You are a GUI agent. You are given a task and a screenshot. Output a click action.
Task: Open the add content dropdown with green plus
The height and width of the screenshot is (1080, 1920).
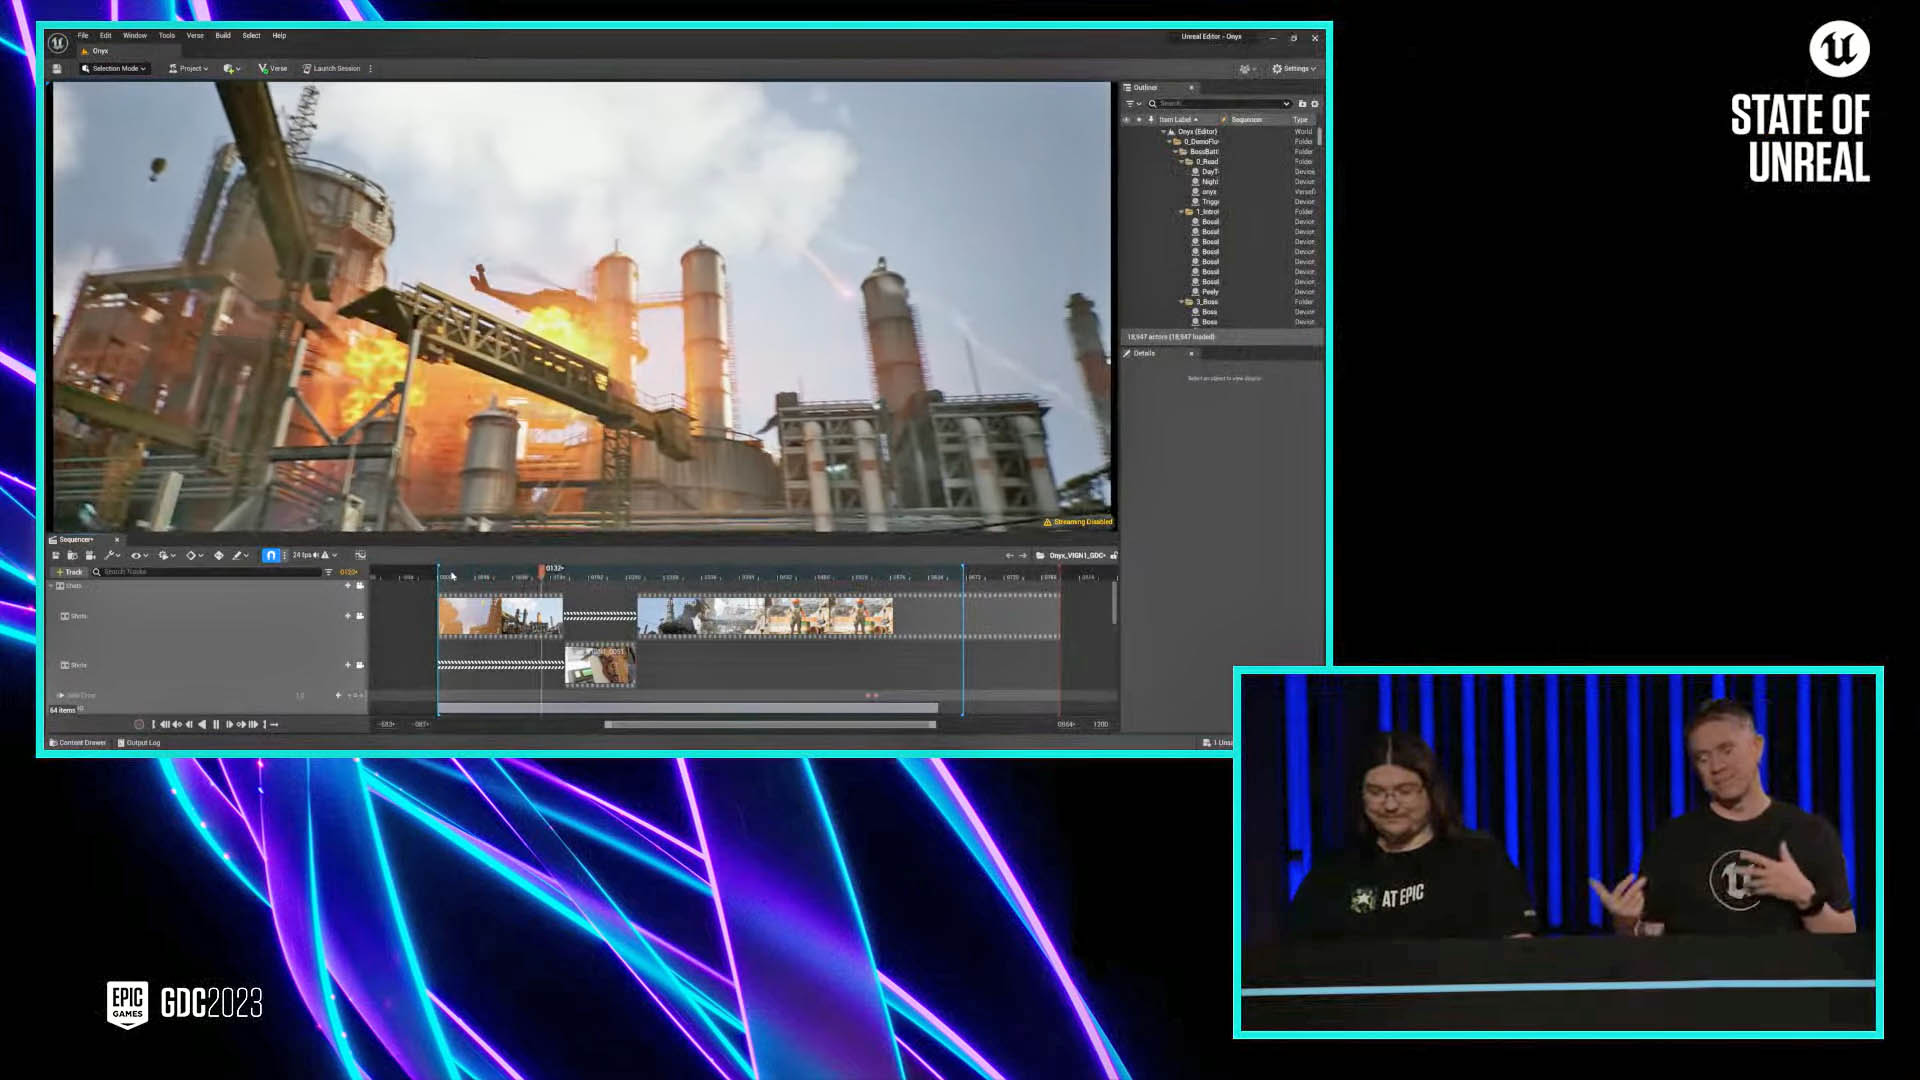[x=232, y=69]
